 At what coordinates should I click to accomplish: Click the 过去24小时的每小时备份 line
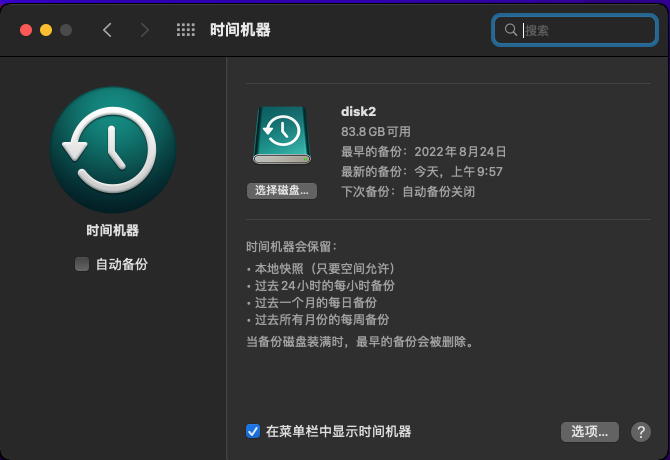point(321,286)
